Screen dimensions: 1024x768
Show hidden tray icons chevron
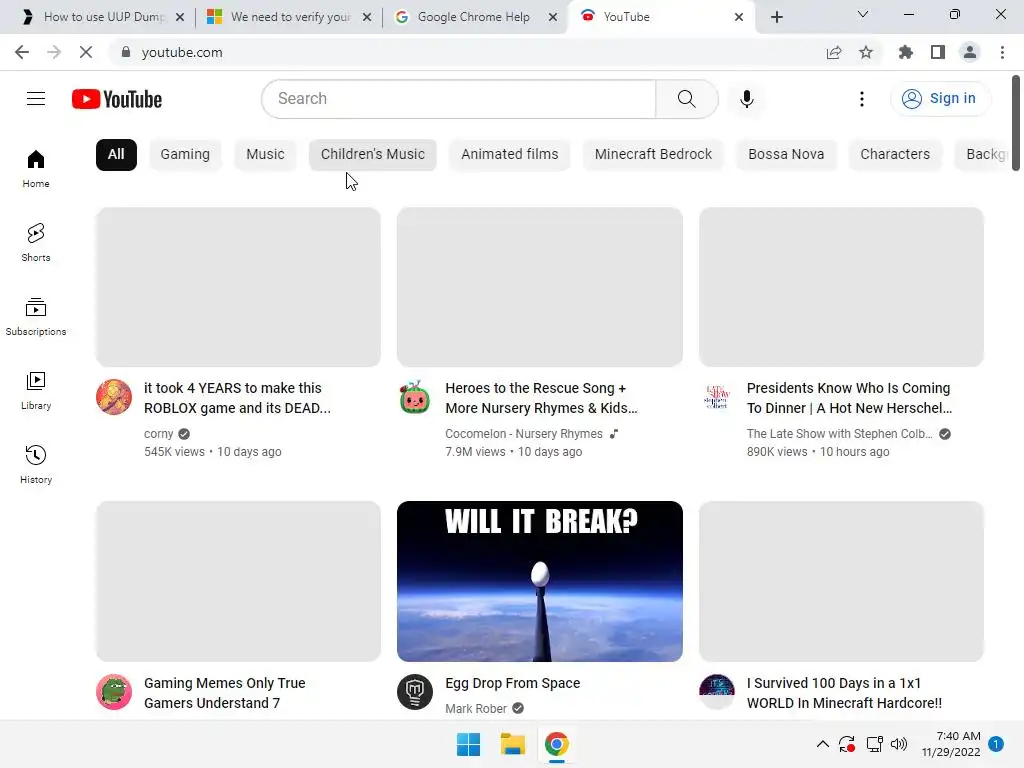[x=823, y=744]
